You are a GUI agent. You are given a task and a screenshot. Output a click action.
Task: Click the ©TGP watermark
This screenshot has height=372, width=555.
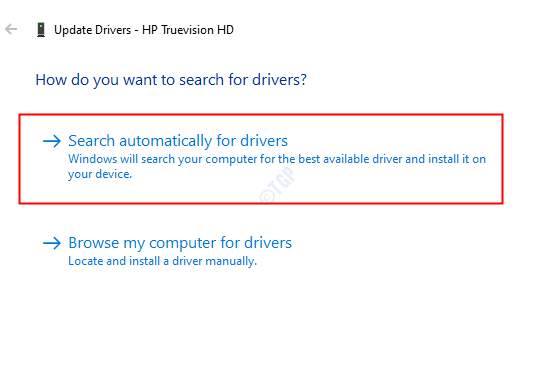pos(277,185)
